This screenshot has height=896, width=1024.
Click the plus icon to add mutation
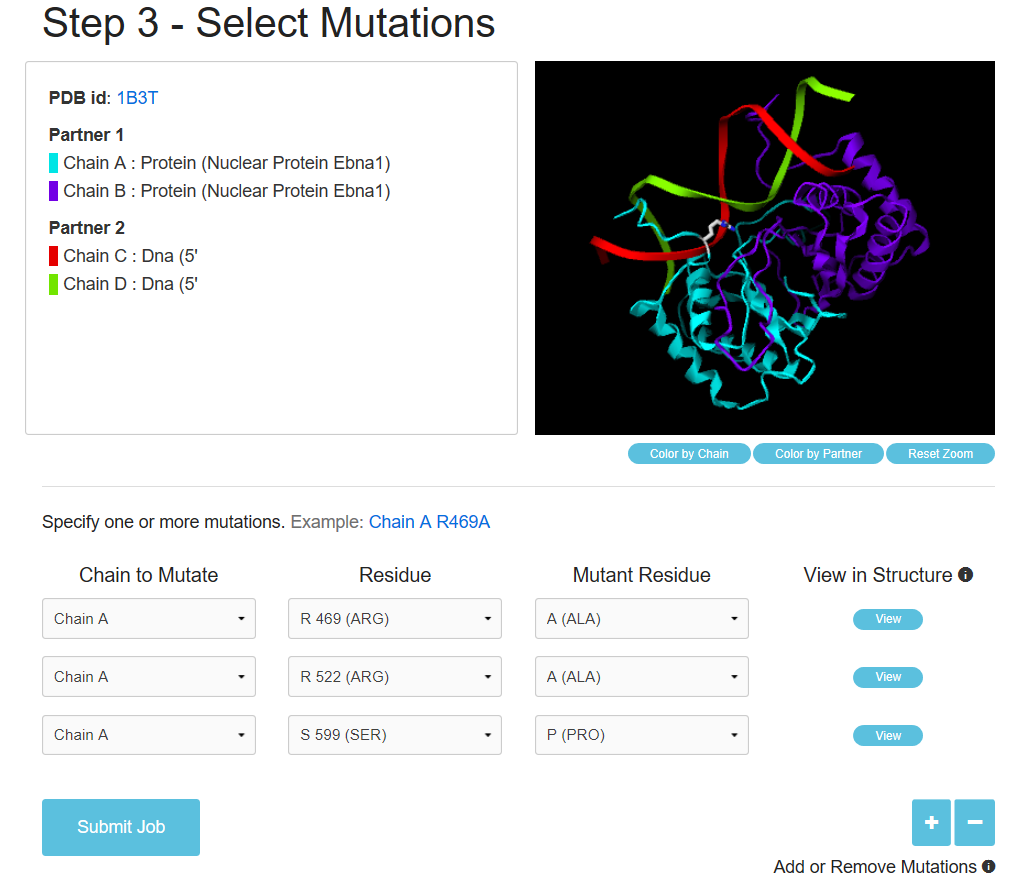click(931, 823)
